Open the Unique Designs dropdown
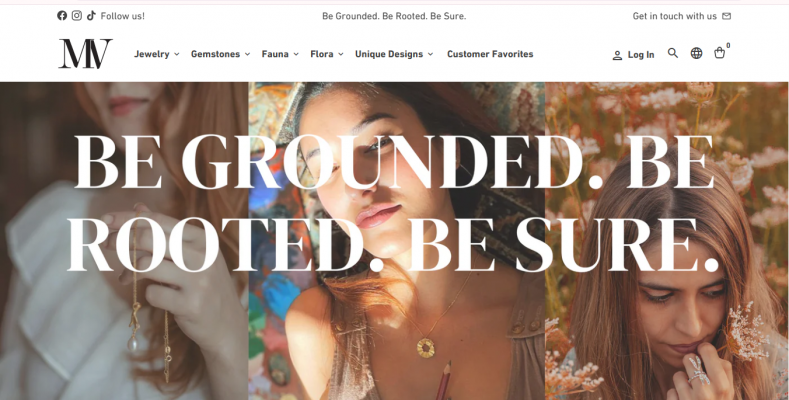This screenshot has height=400, width=789. pyautogui.click(x=394, y=54)
